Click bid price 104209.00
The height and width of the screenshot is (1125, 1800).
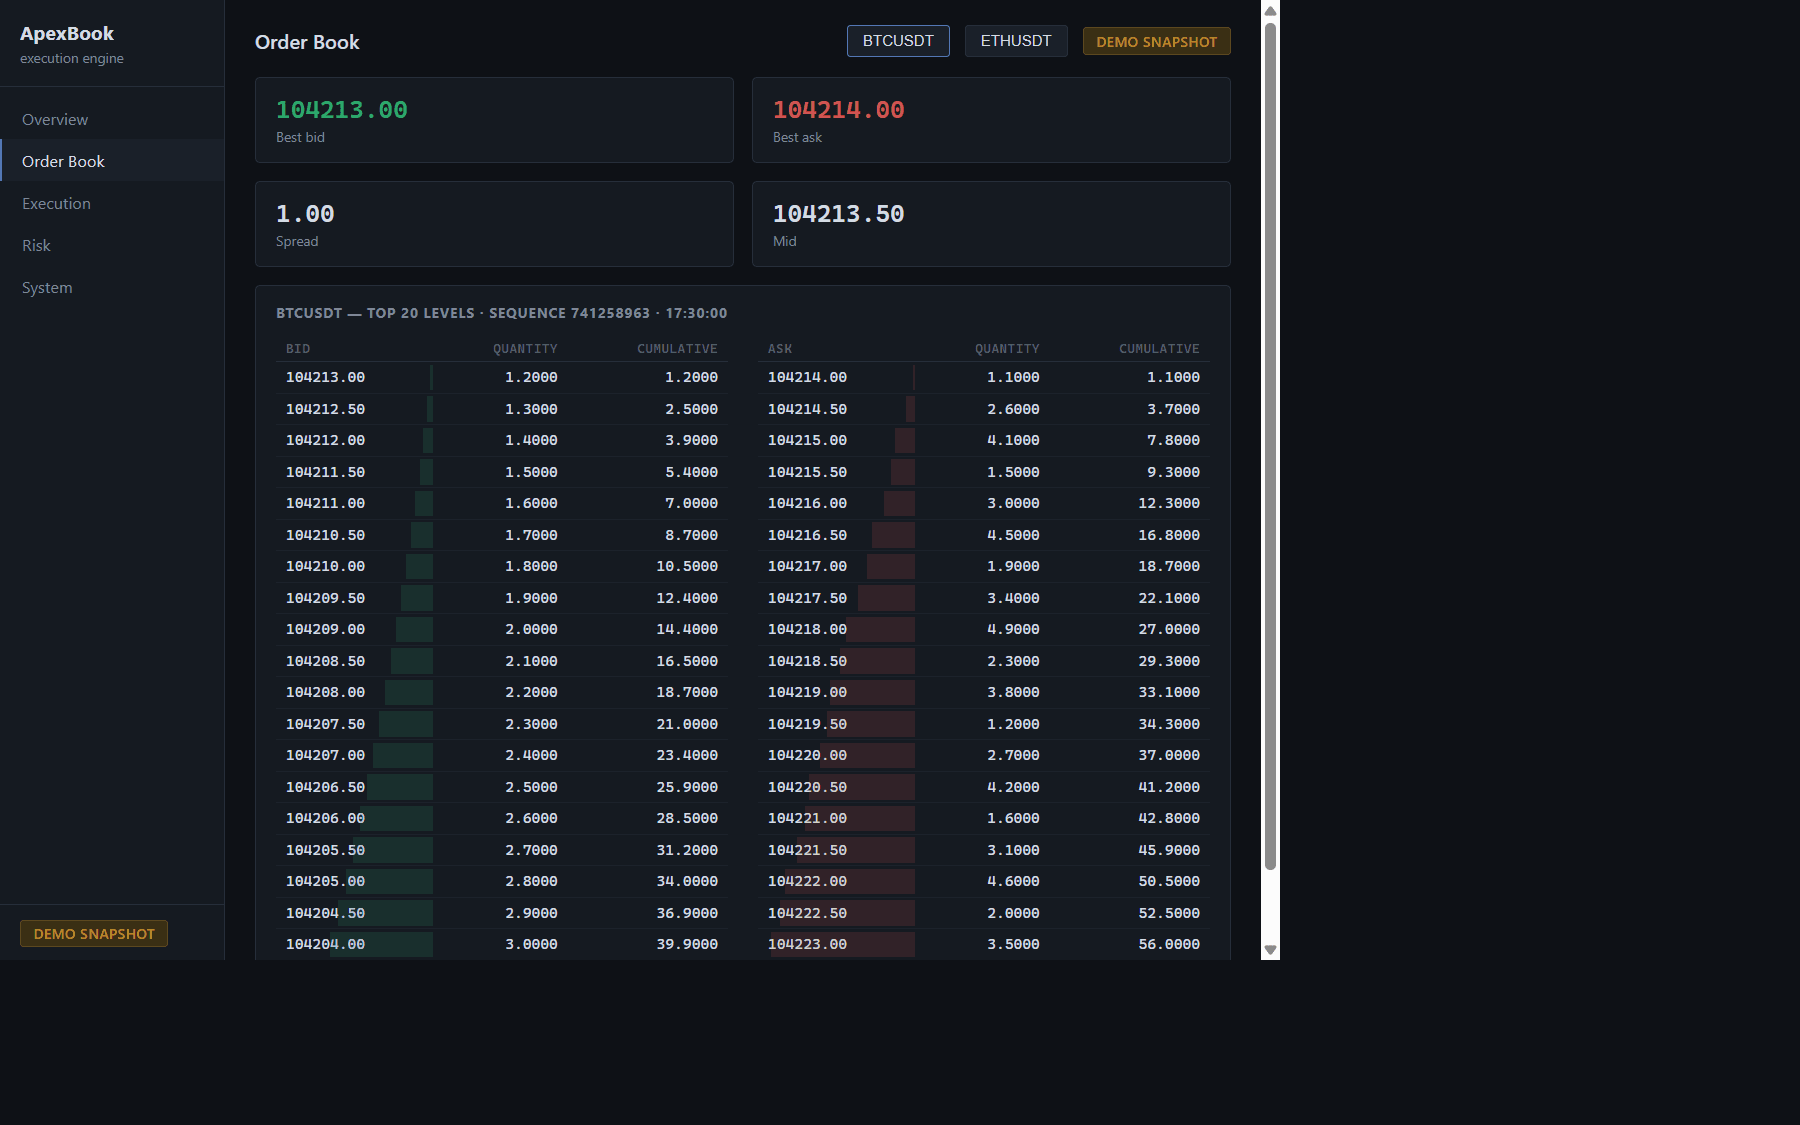(325, 629)
